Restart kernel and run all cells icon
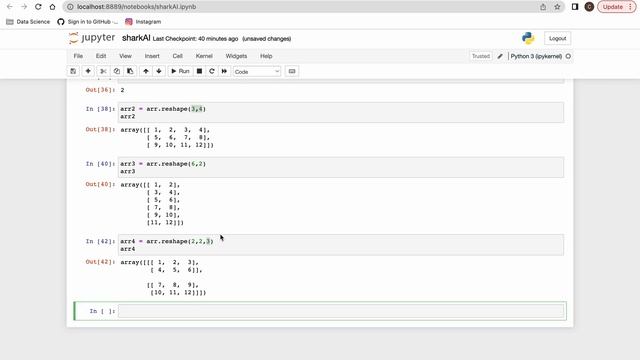Image resolution: width=640 pixels, height=360 pixels. pyautogui.click(x=224, y=71)
